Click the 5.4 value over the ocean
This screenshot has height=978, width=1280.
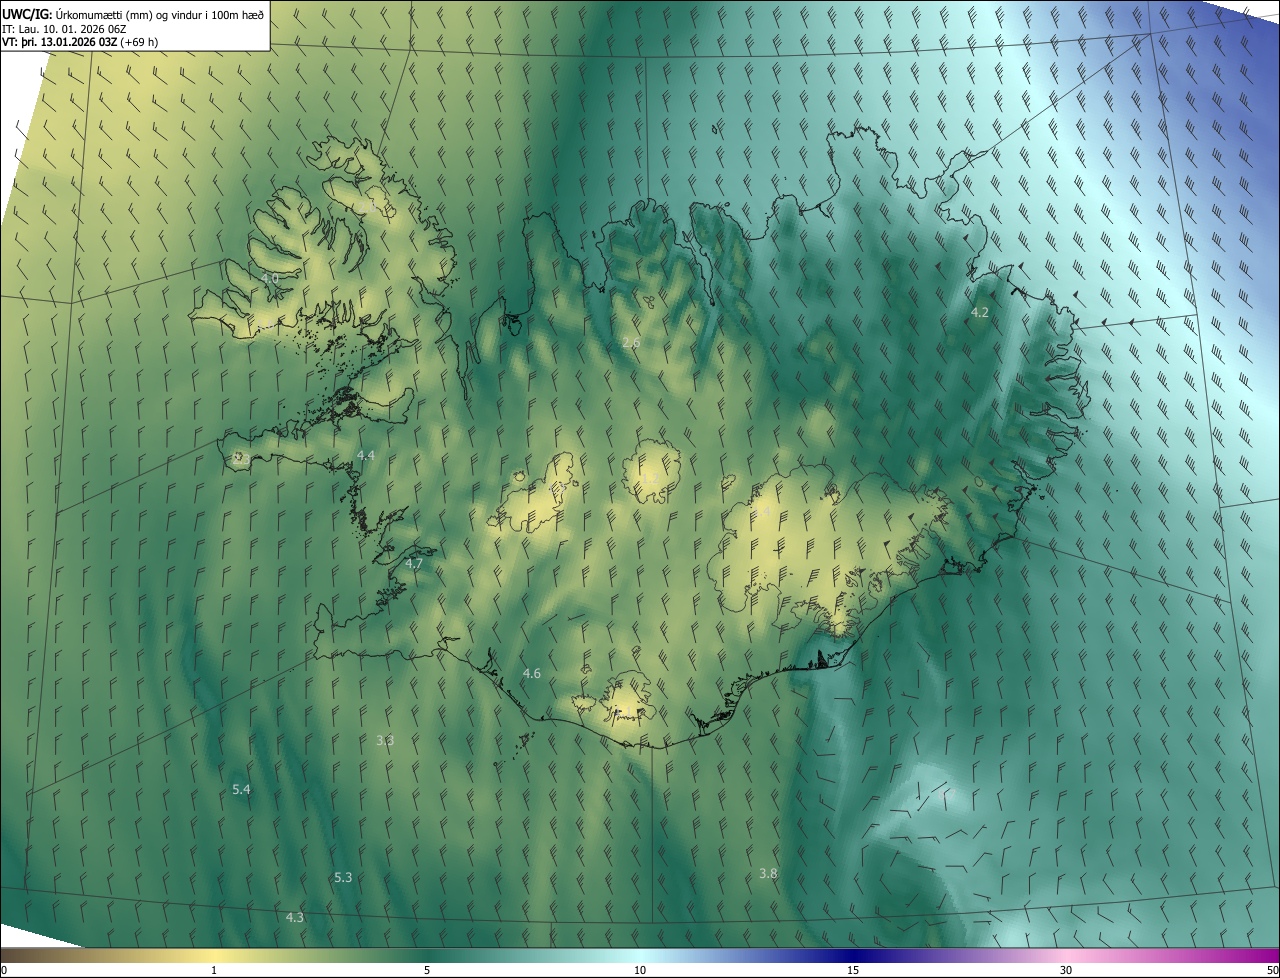(x=241, y=790)
